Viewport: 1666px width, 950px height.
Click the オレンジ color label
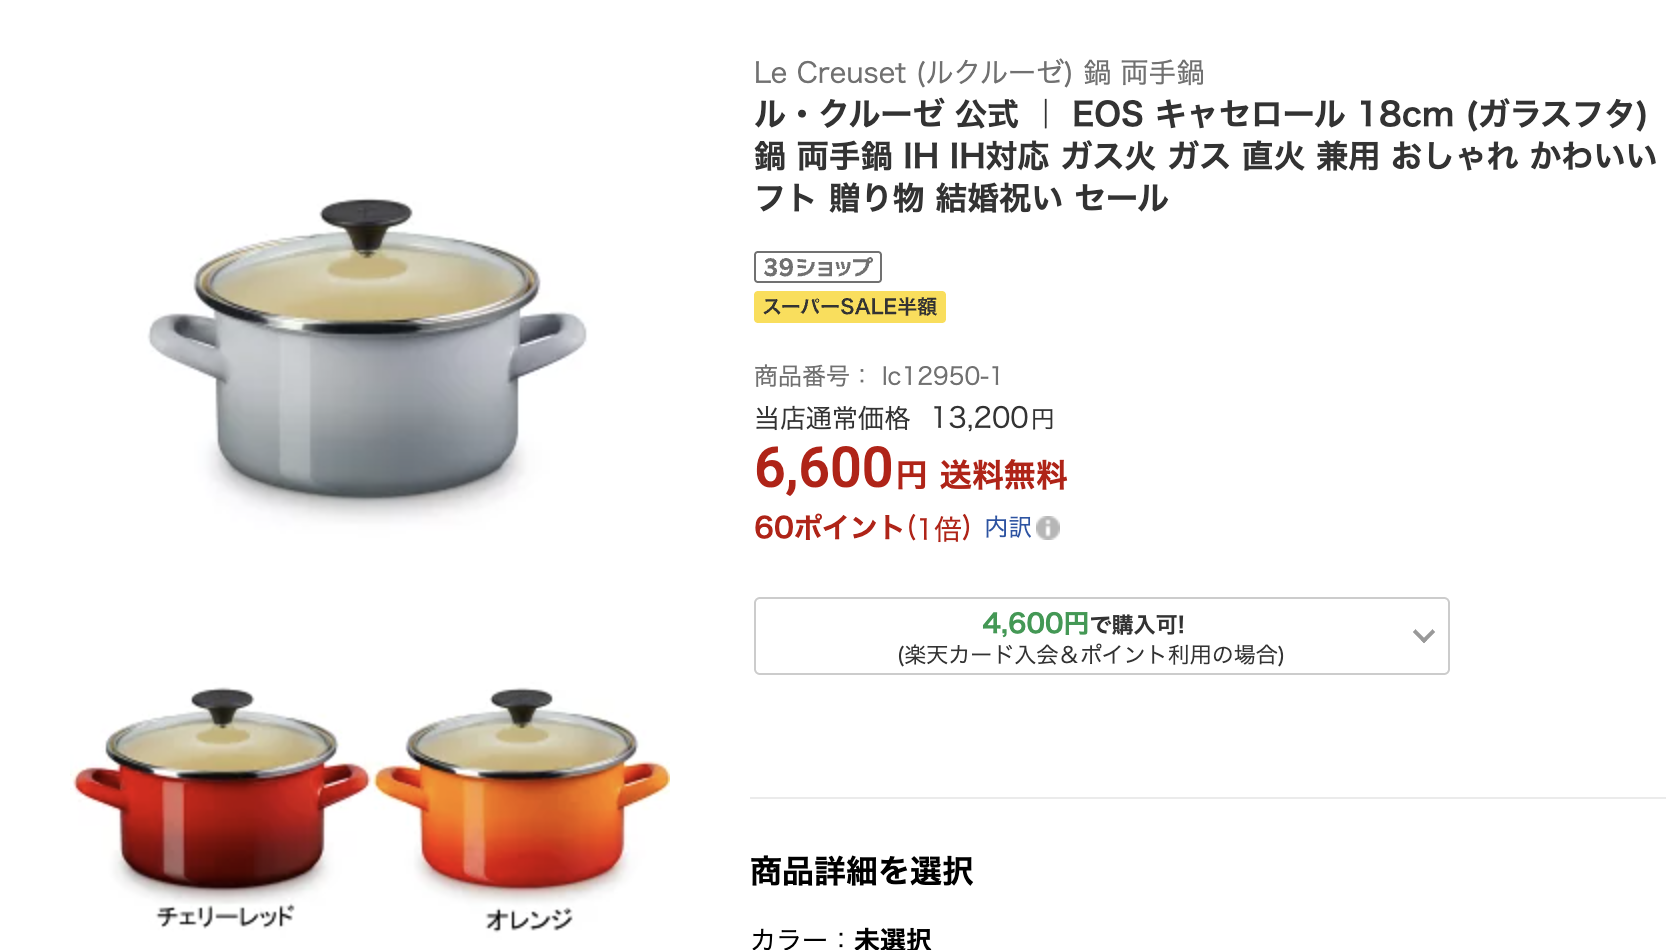pos(529,919)
